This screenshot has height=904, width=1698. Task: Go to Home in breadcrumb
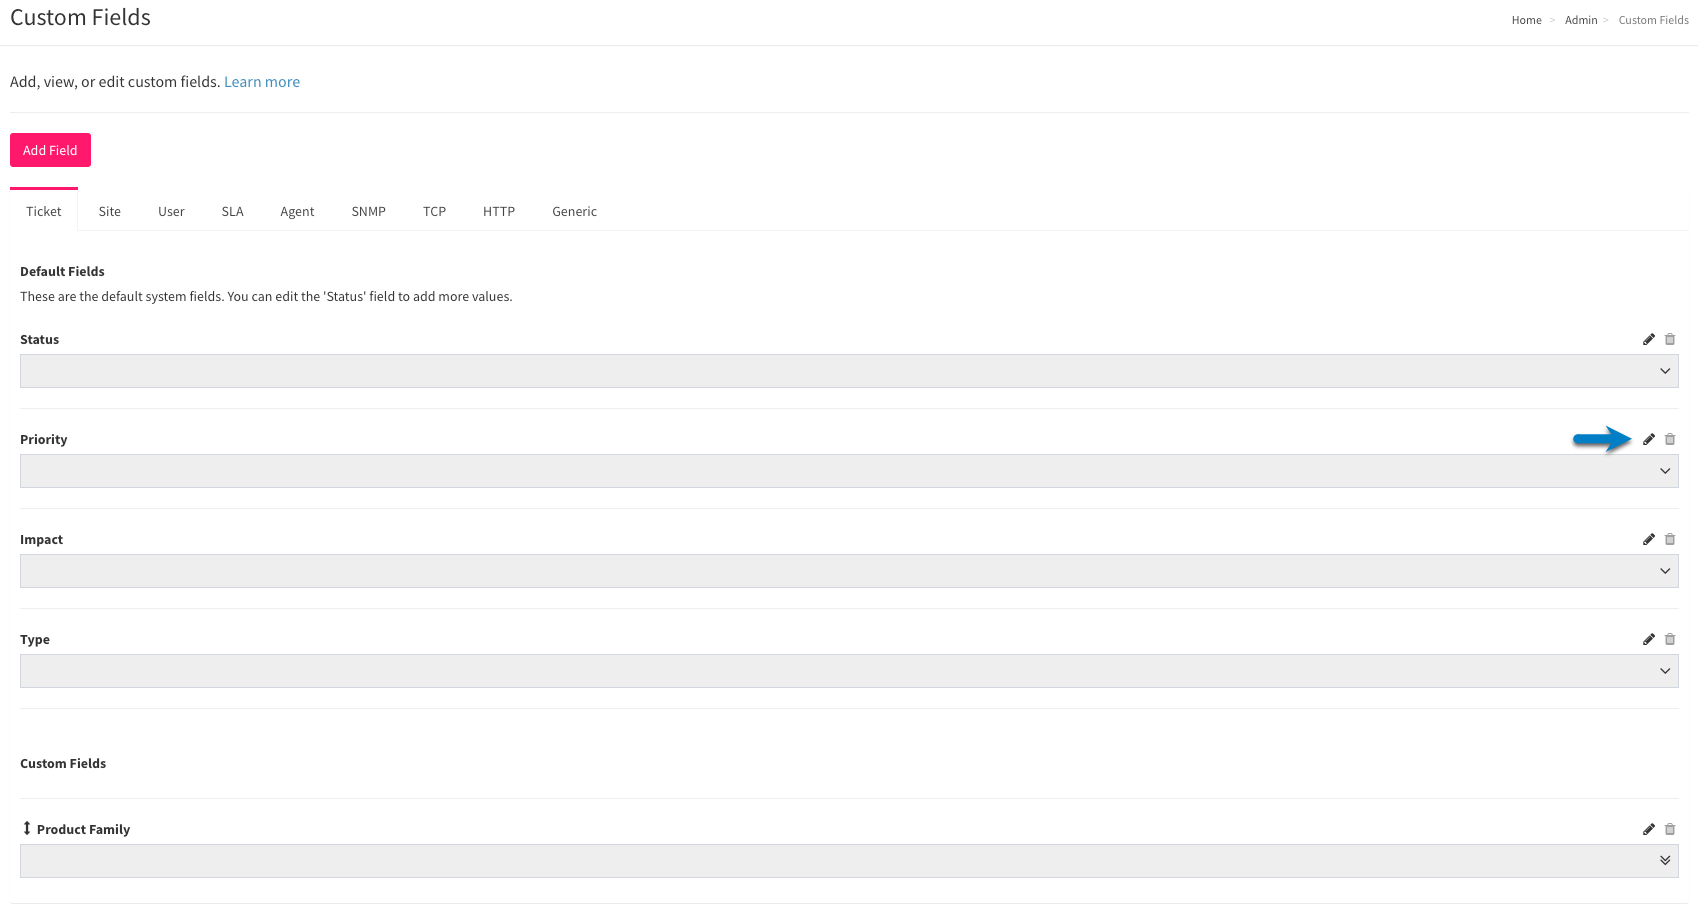click(1527, 20)
